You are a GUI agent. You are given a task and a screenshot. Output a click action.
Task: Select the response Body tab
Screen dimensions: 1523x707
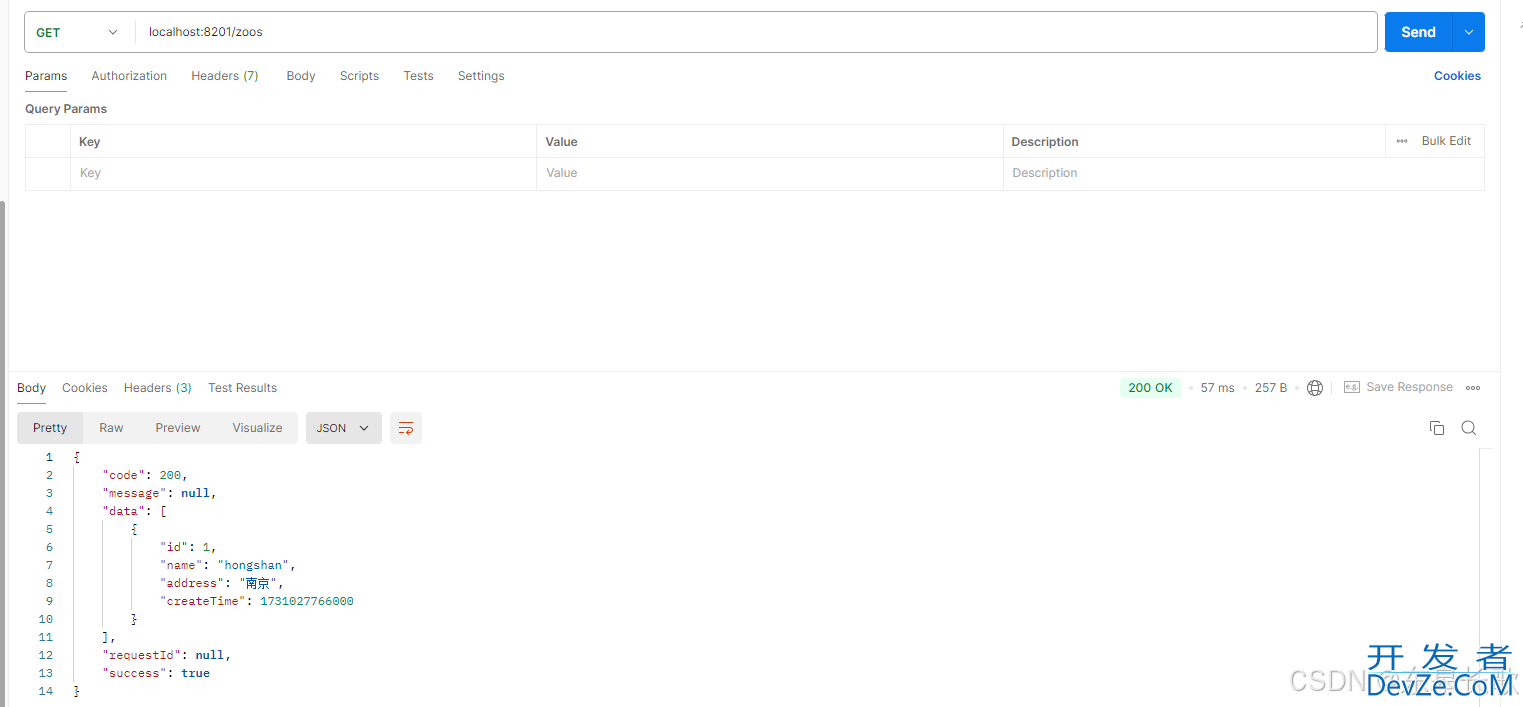click(32, 388)
